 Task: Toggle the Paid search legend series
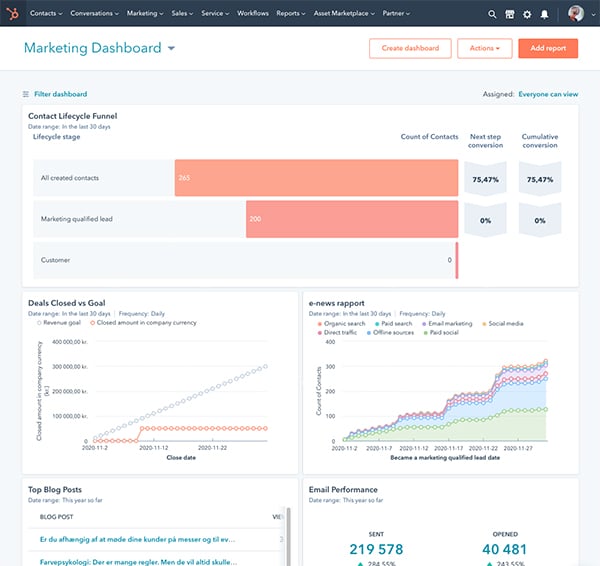click(393, 323)
